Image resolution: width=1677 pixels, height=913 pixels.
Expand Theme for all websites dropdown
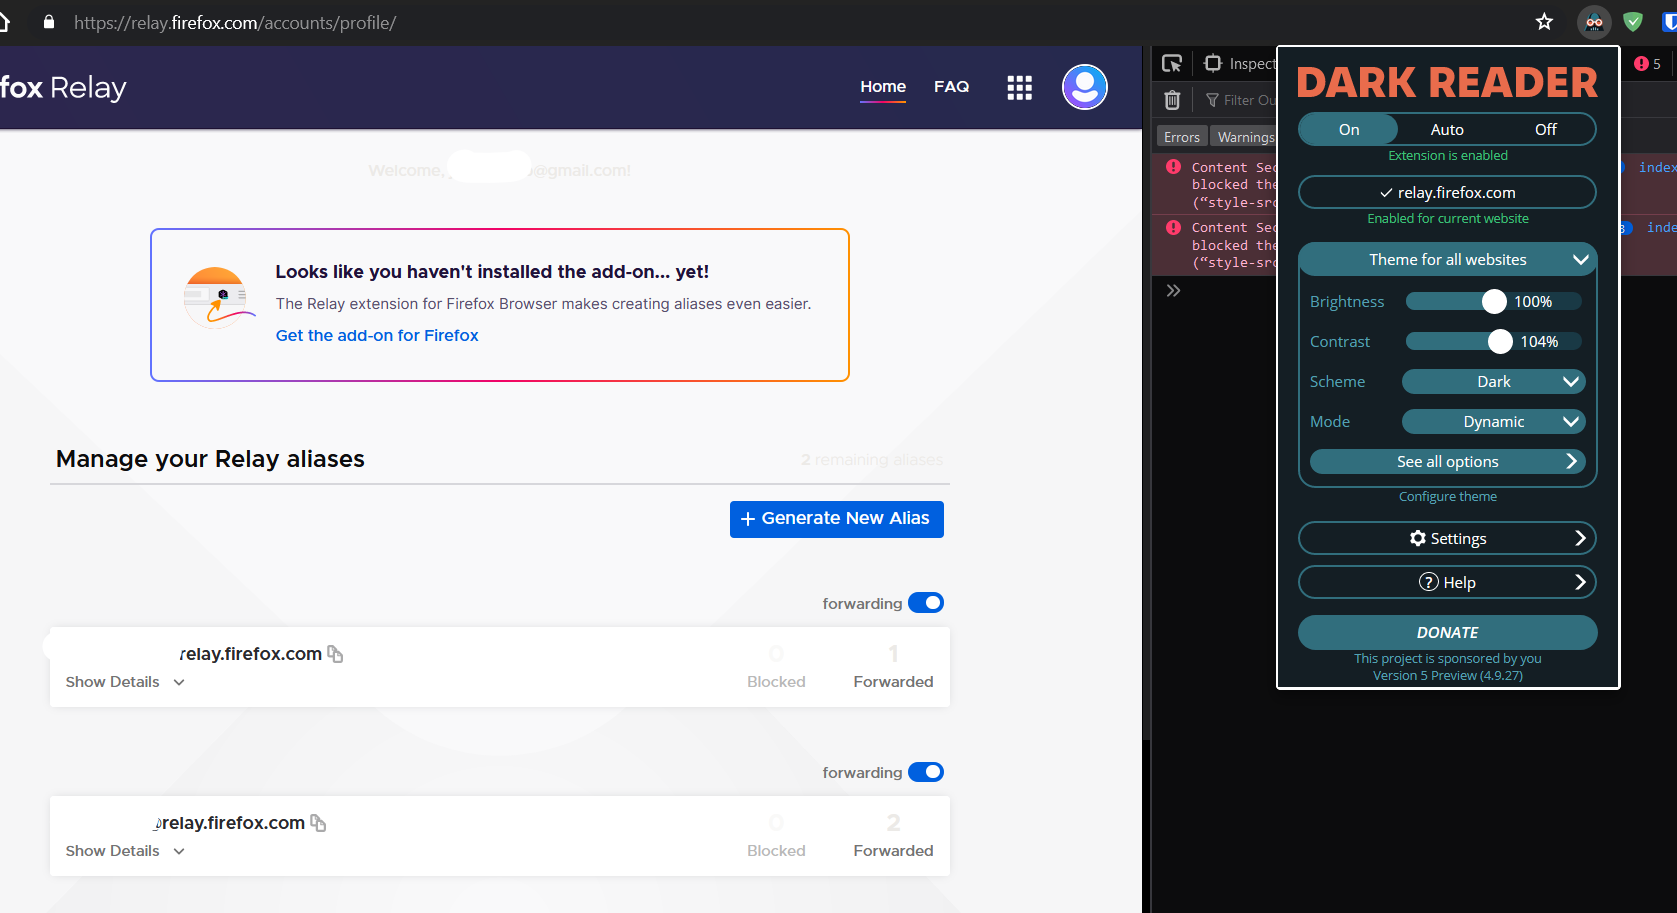(x=1447, y=260)
